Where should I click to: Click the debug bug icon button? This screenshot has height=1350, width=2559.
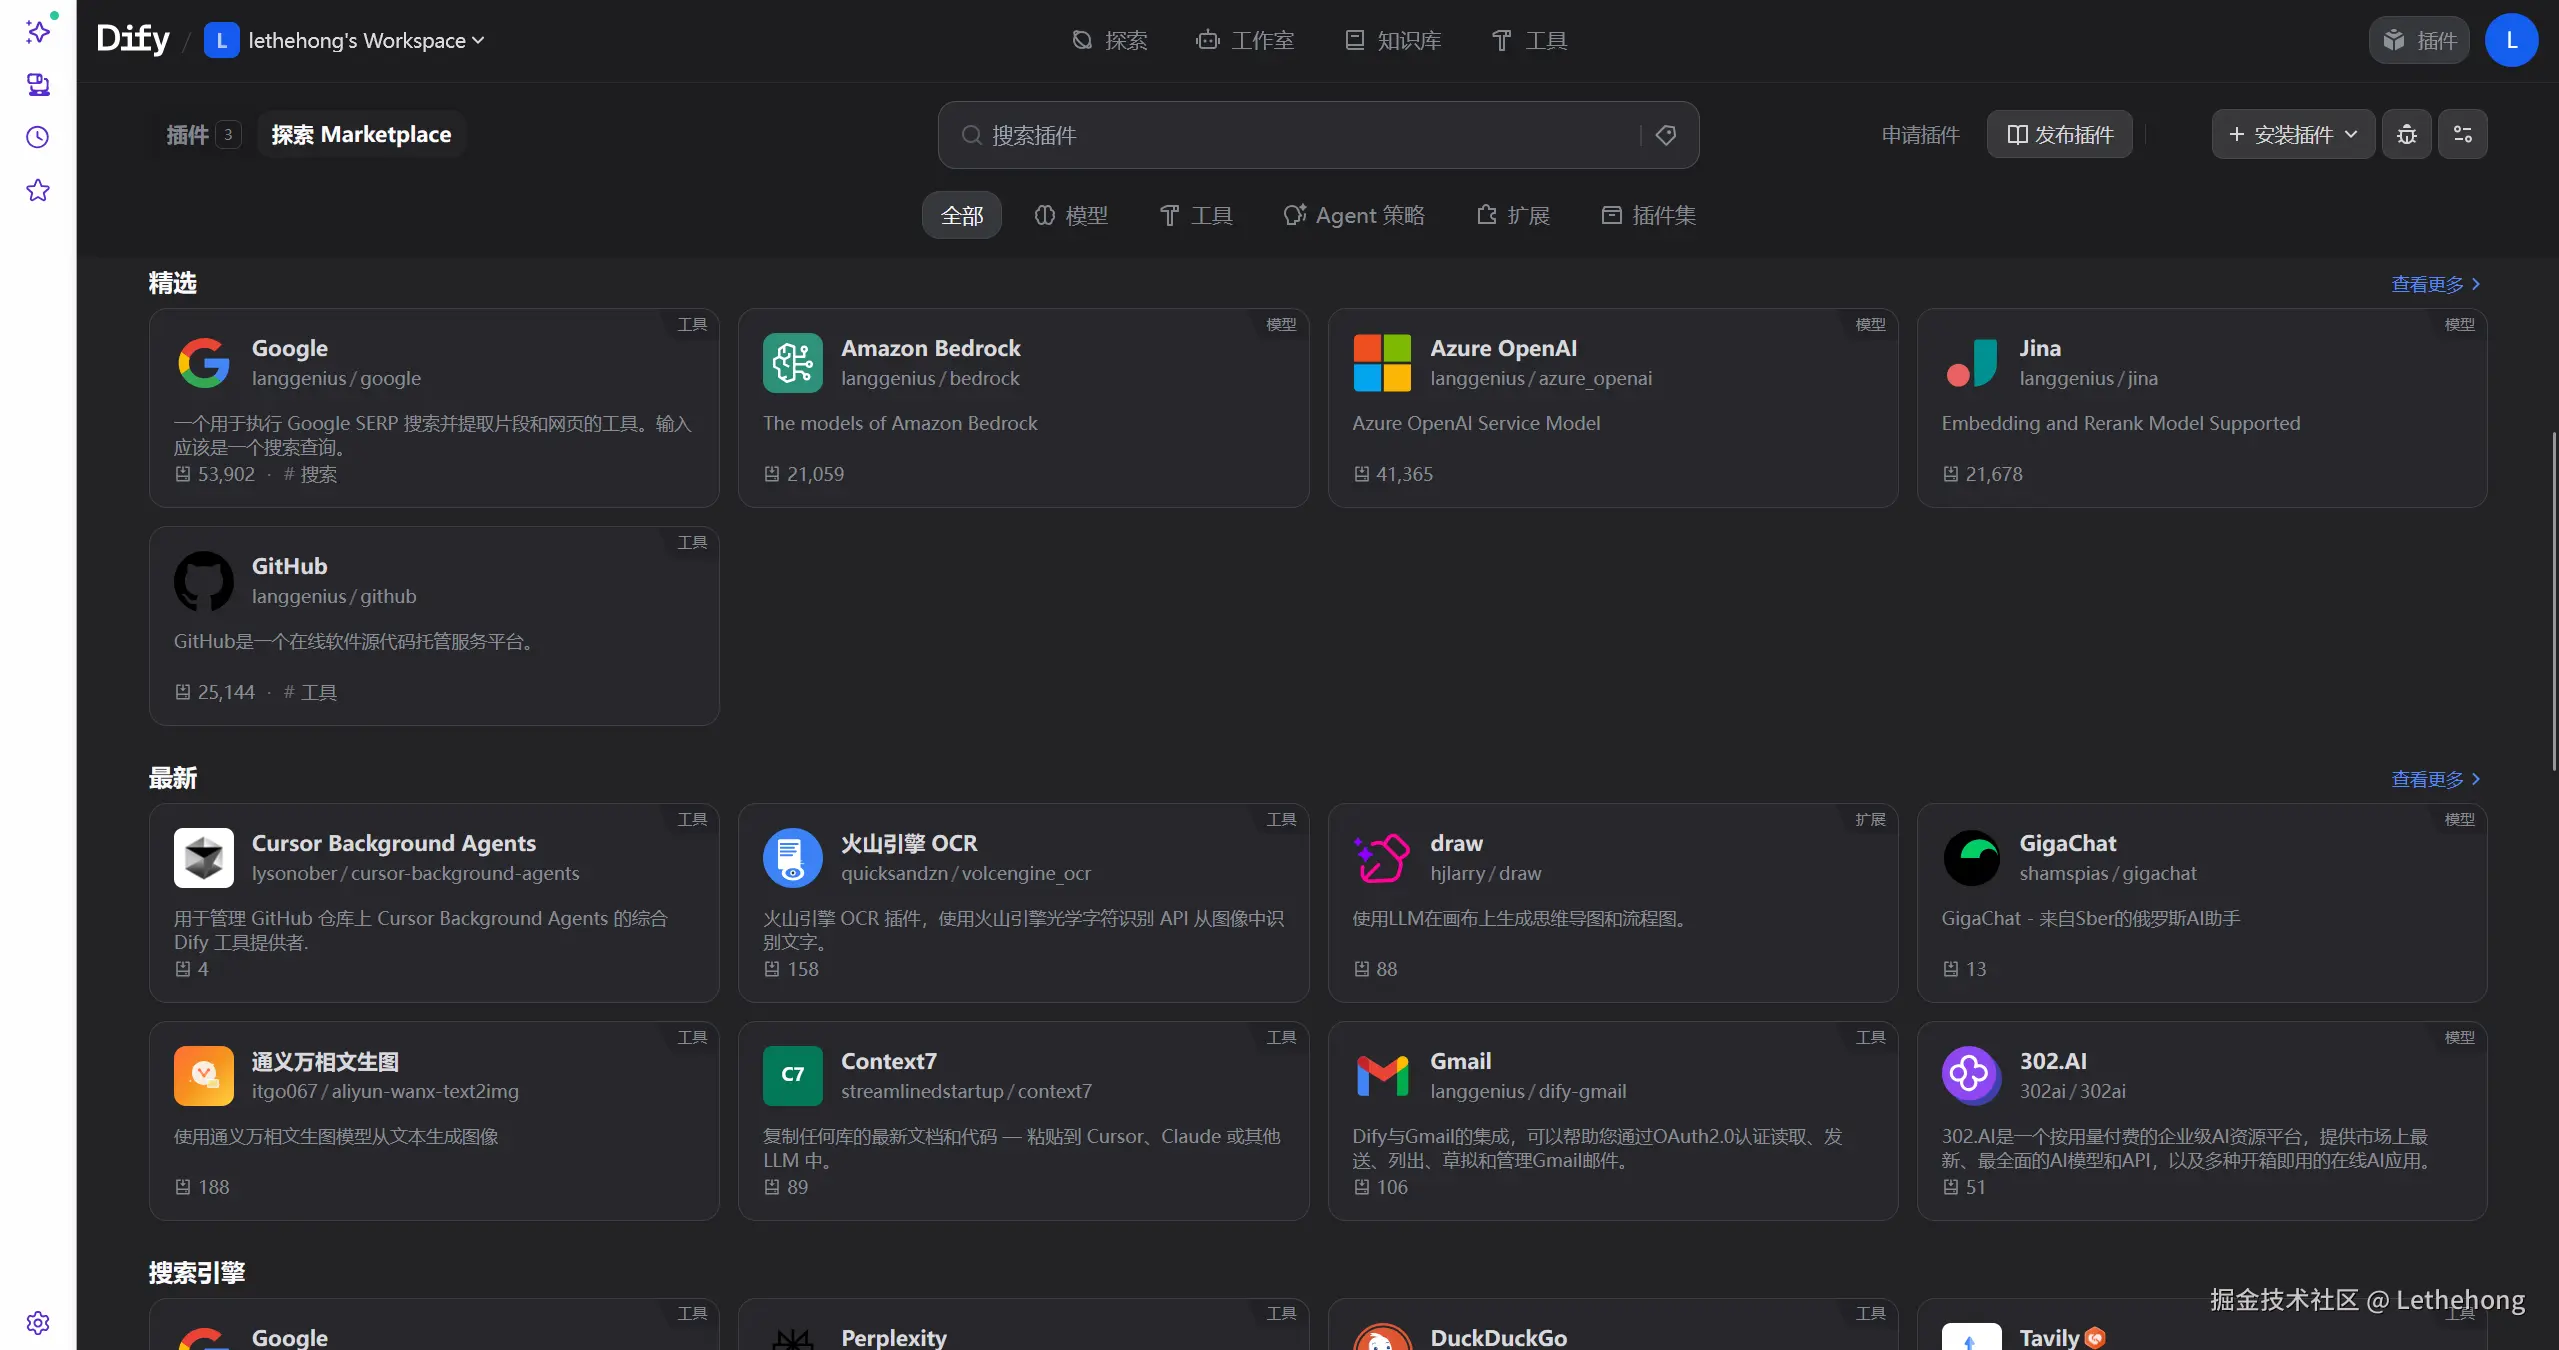pyautogui.click(x=2406, y=134)
